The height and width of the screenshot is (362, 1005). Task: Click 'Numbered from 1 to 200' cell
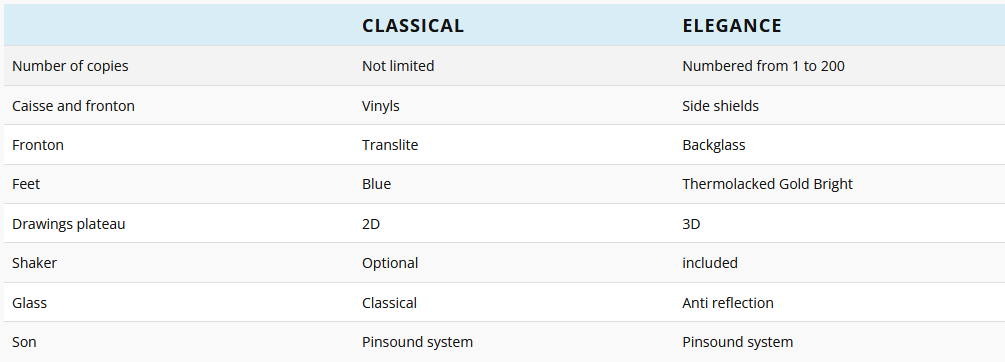pos(763,66)
